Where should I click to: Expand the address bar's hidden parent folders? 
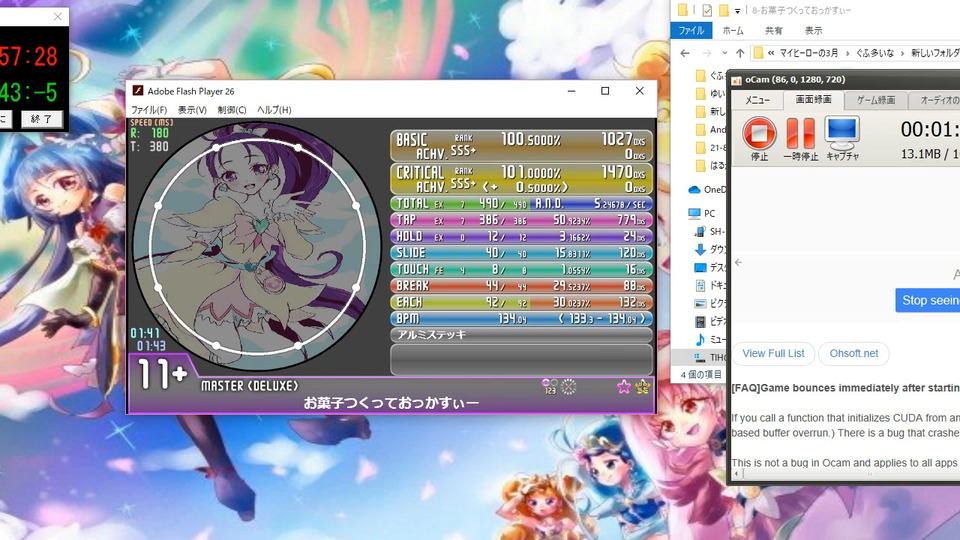coord(771,53)
